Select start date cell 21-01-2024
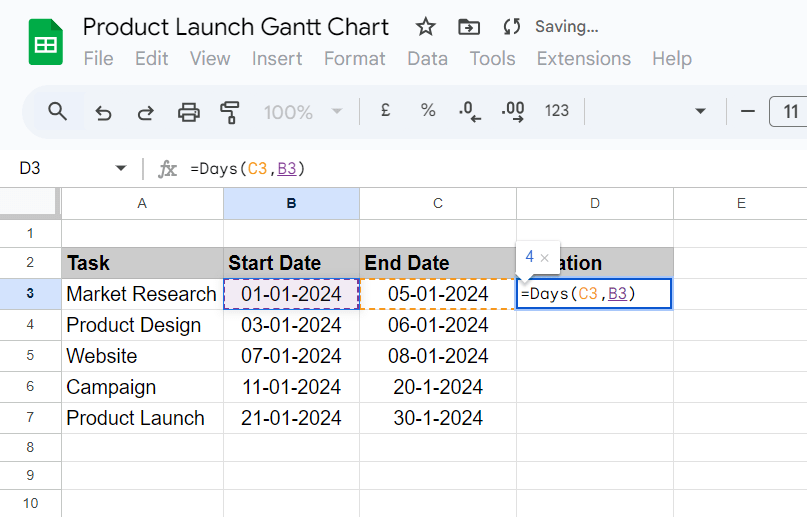The image size is (807, 517). [291, 418]
